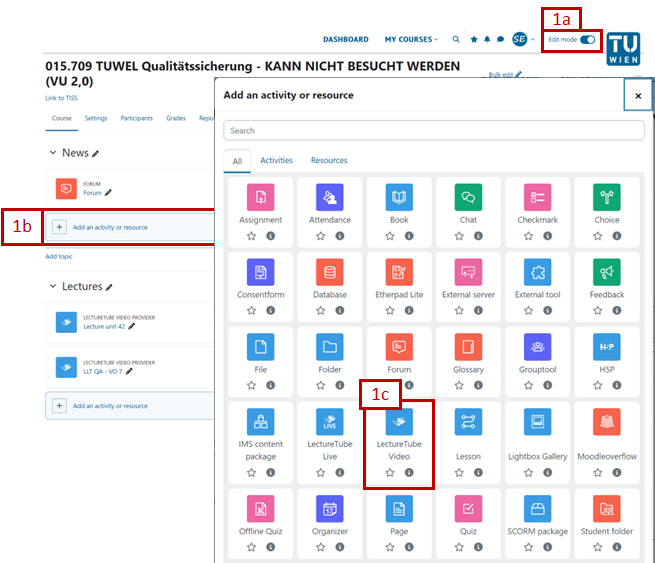Screen dimensions: 655x563
Task: Switch to the Activities tab
Action: click(276, 160)
